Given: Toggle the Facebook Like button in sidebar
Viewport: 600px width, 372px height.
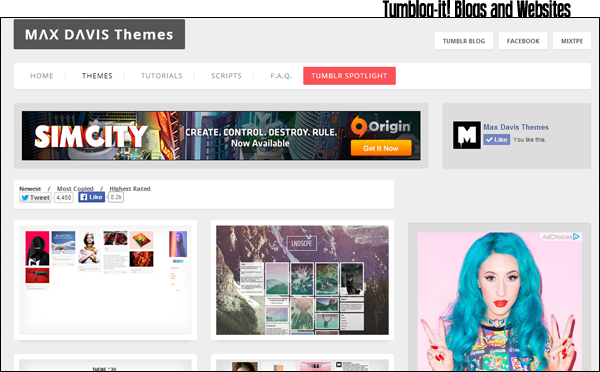Looking at the screenshot, I should (x=497, y=140).
